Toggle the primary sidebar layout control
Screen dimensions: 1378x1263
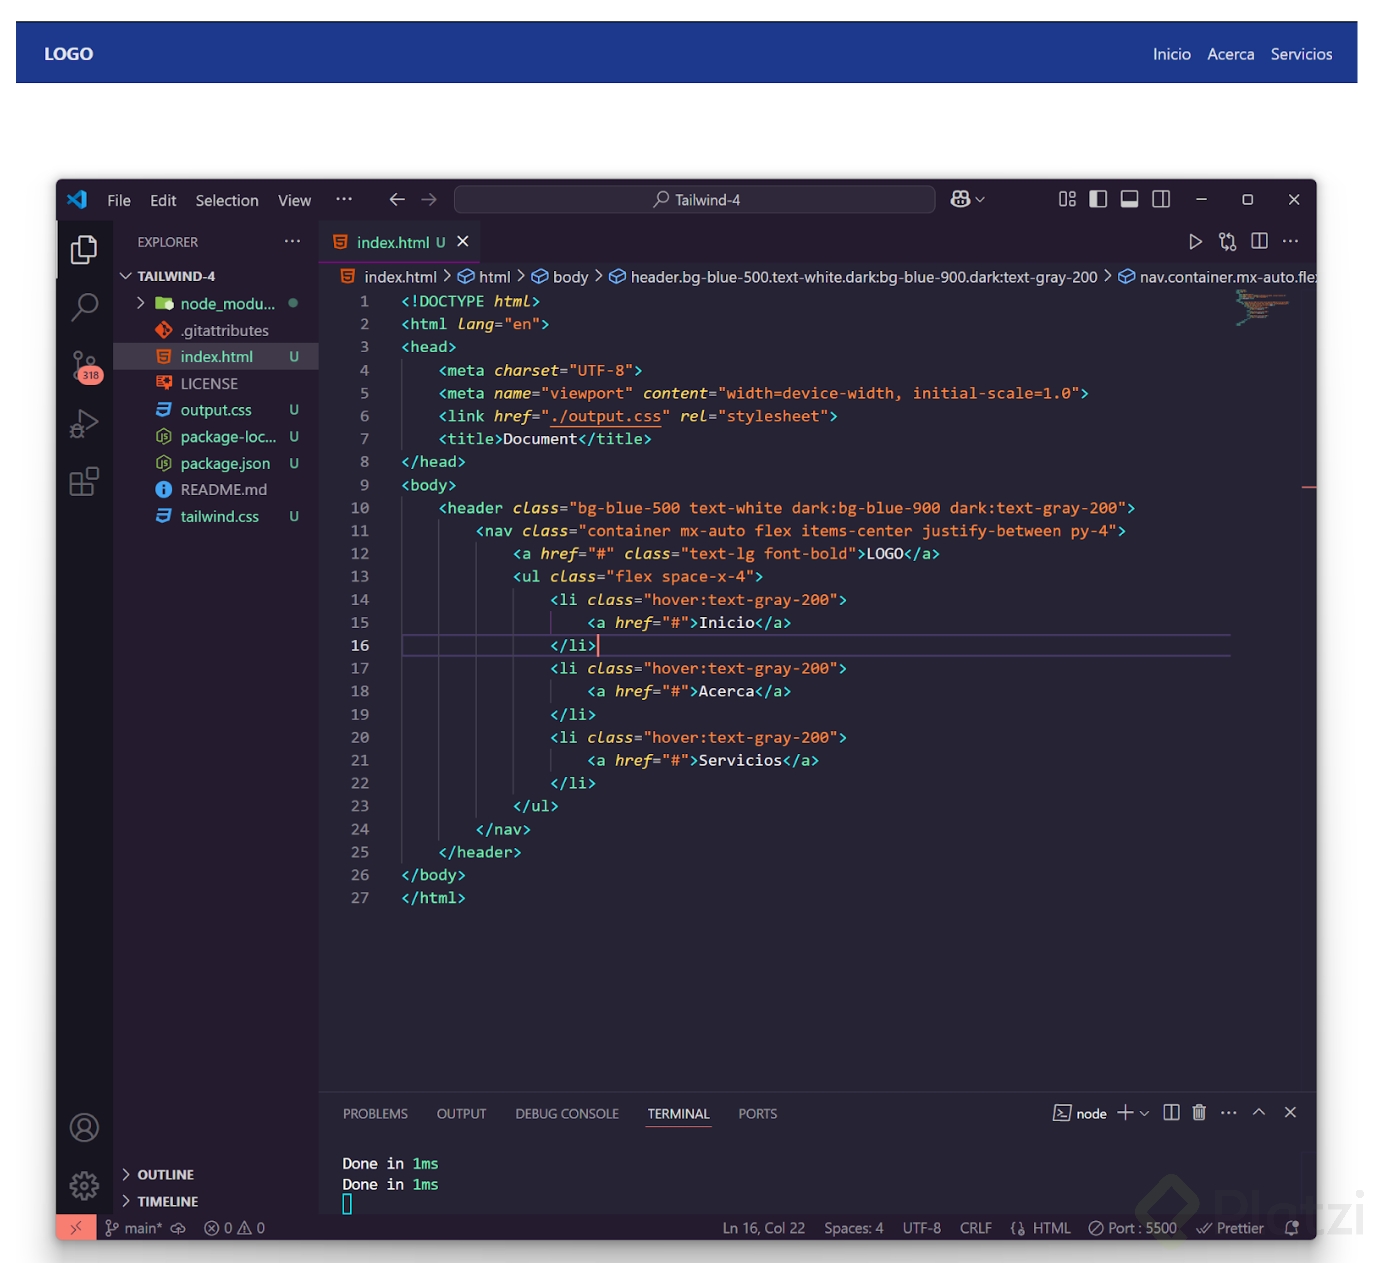[1097, 199]
